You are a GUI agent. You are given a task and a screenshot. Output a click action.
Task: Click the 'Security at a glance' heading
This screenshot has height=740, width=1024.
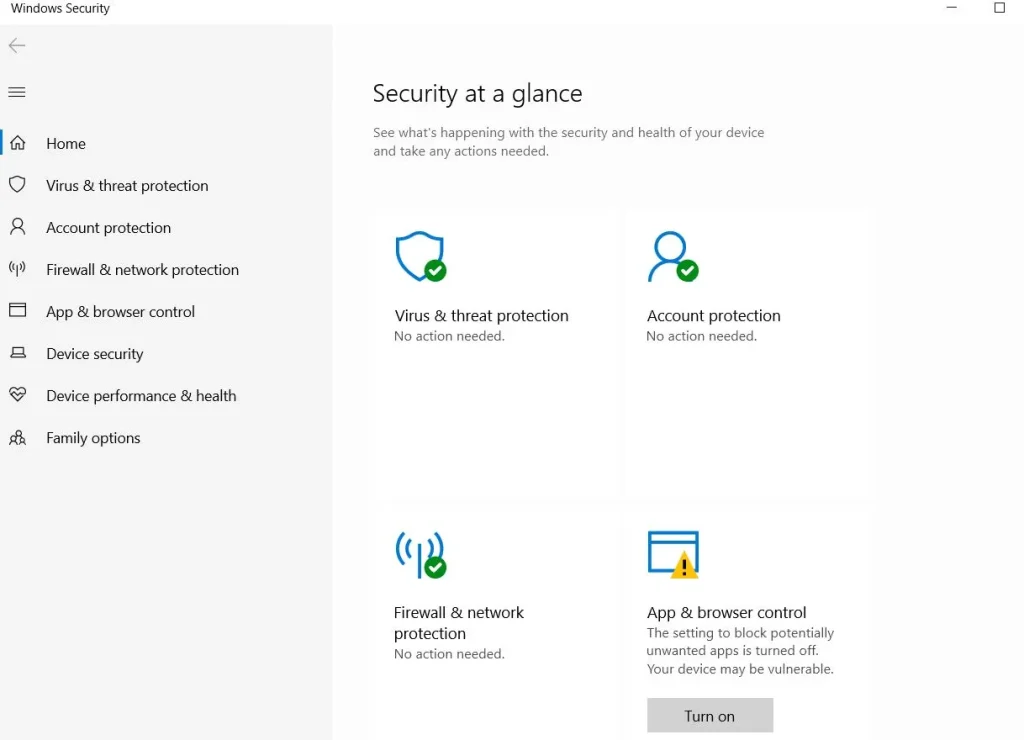(x=477, y=93)
